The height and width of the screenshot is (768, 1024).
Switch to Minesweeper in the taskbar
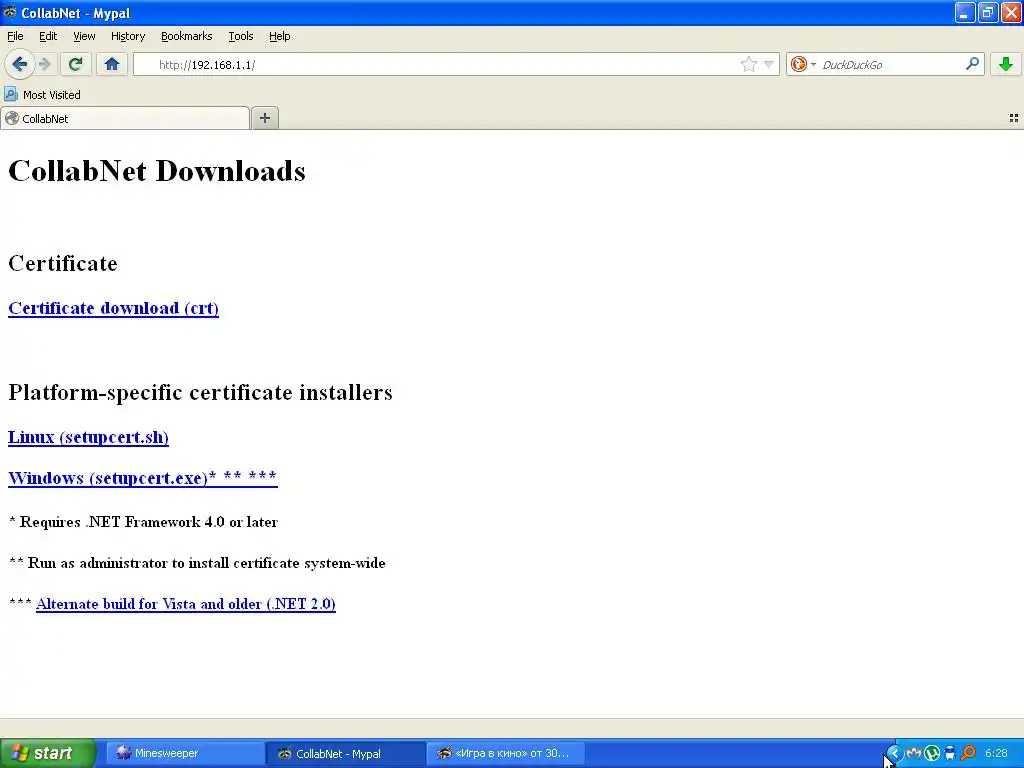[185, 753]
